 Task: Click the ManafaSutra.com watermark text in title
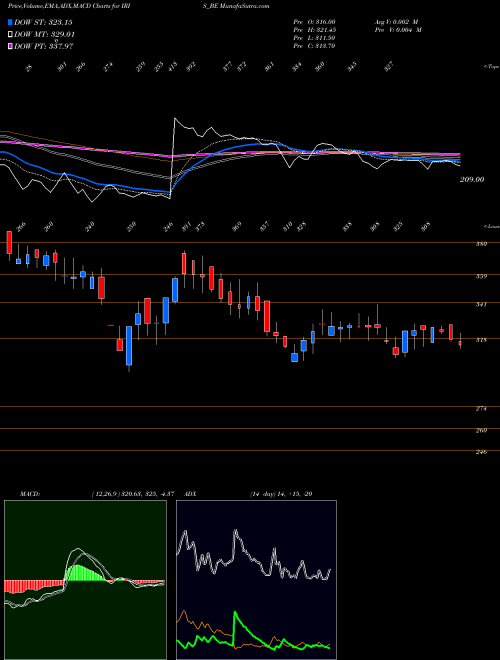247,6
